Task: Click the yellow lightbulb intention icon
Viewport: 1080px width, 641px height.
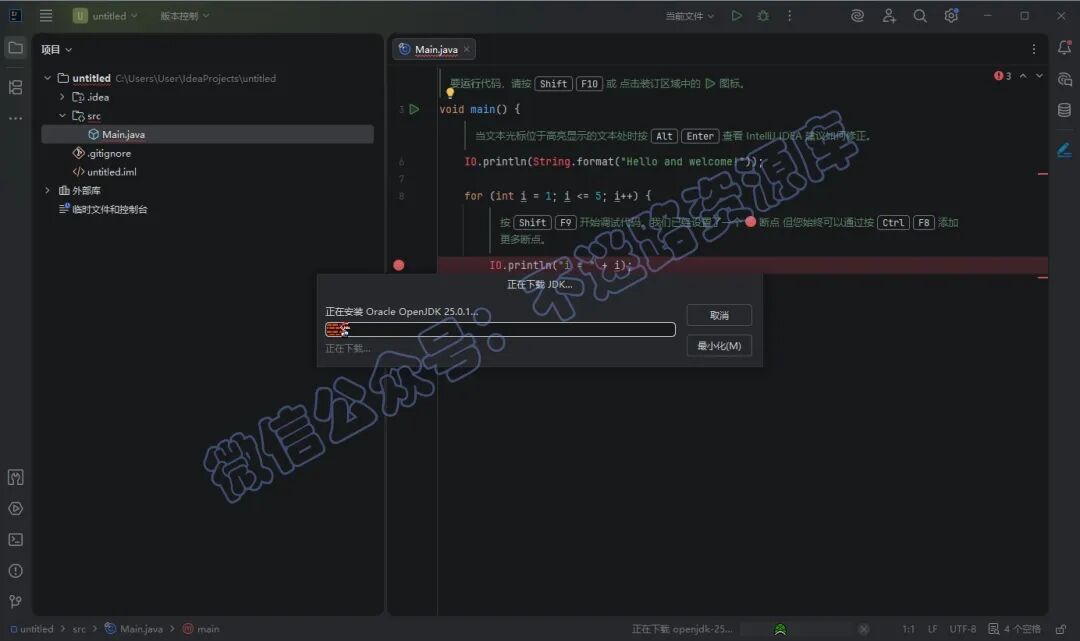Action: coord(450,92)
